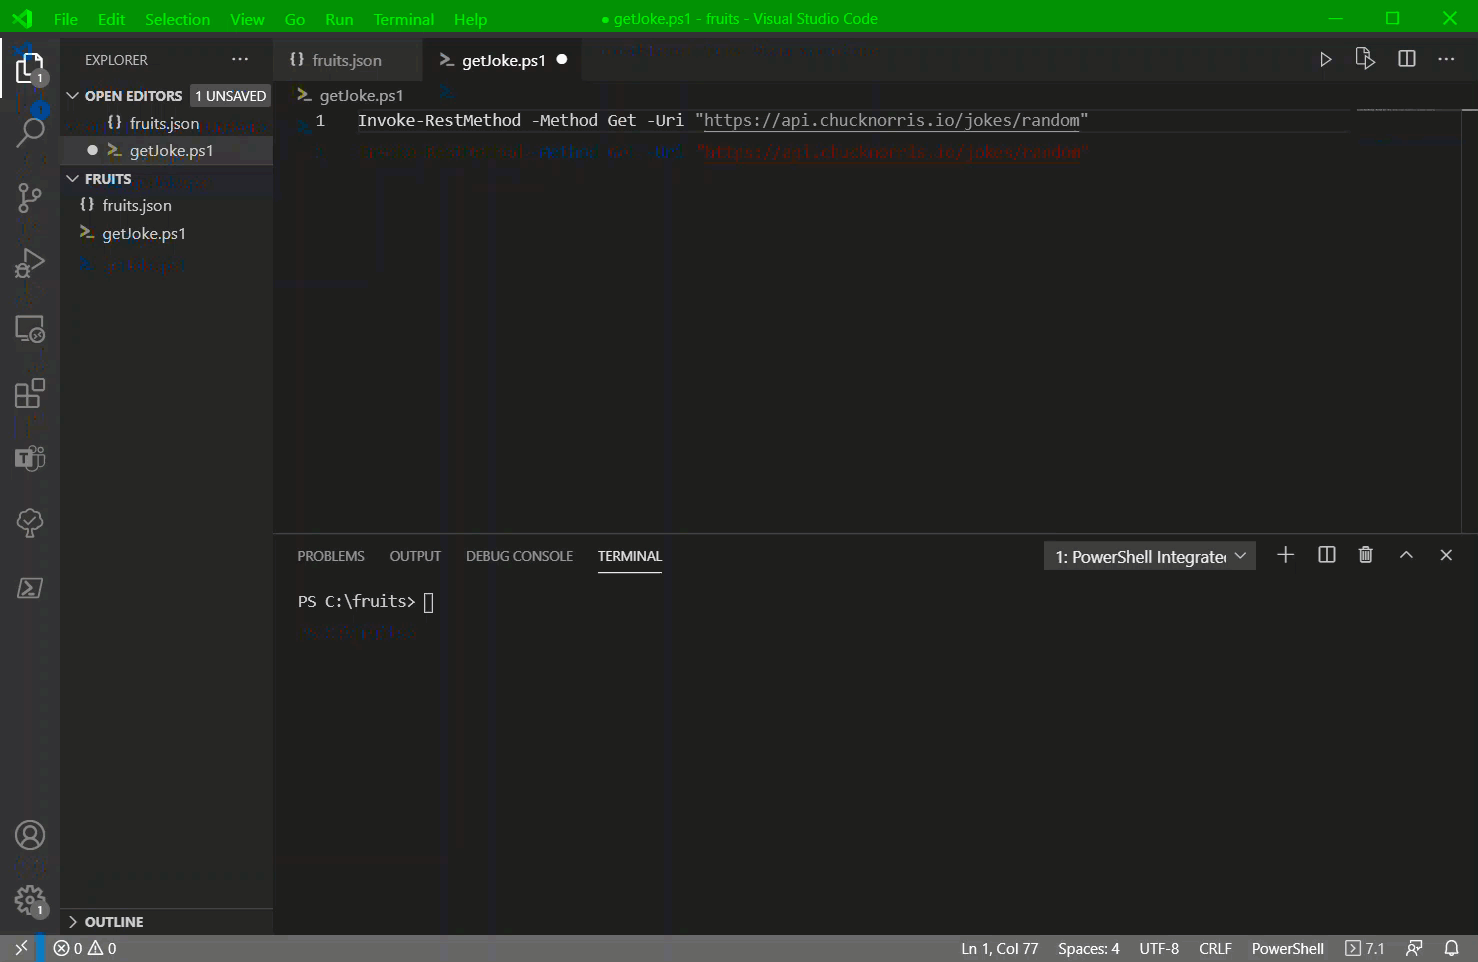Viewport: 1478px width, 962px height.
Task: Select fruits.json under Open Editors
Action: [166, 123]
